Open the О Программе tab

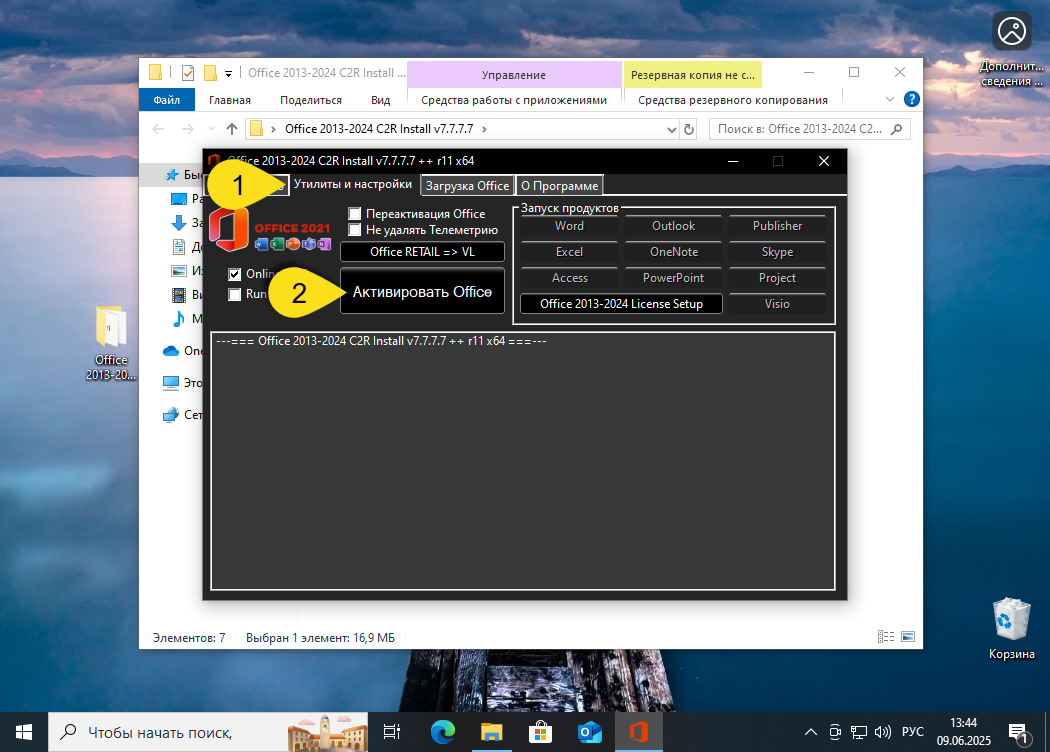point(558,185)
